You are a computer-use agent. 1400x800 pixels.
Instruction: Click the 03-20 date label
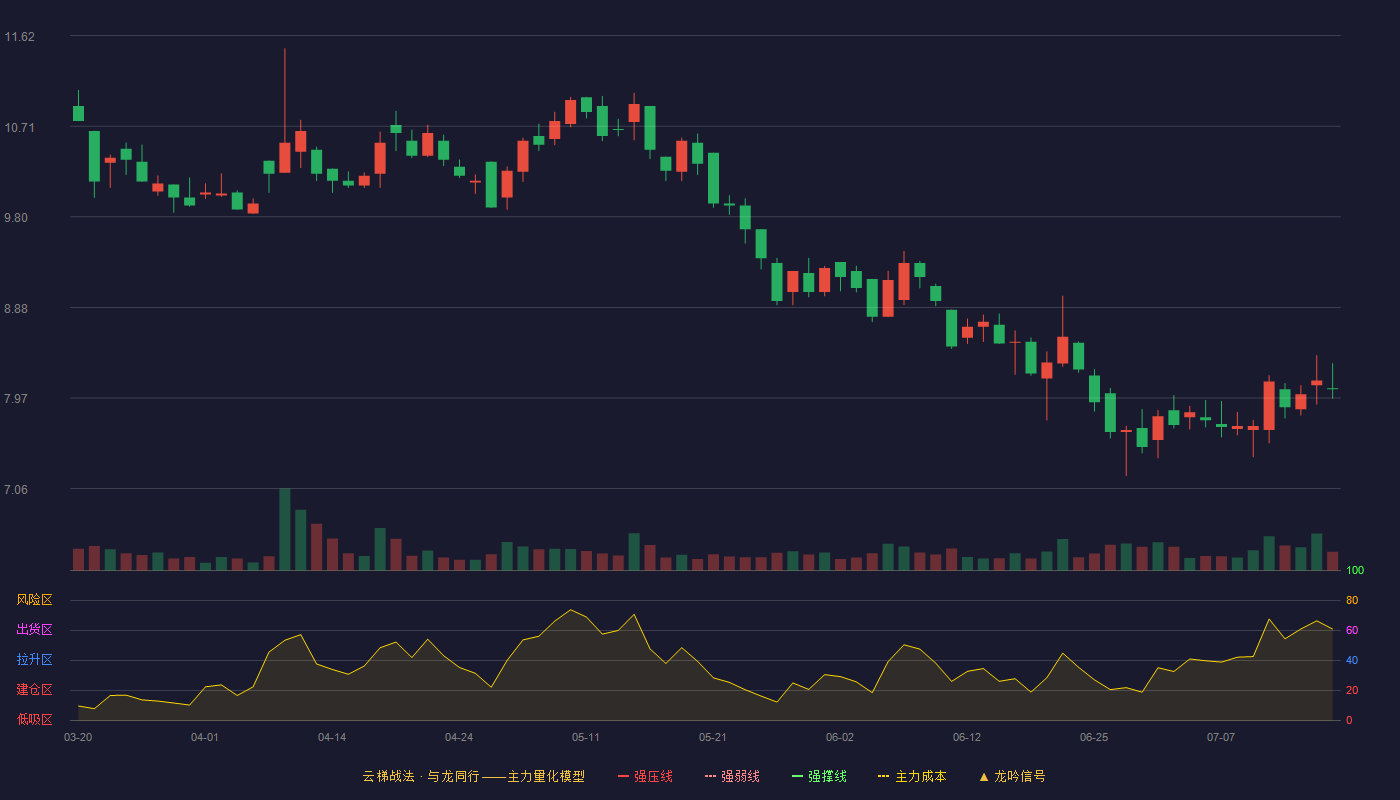[x=78, y=737]
